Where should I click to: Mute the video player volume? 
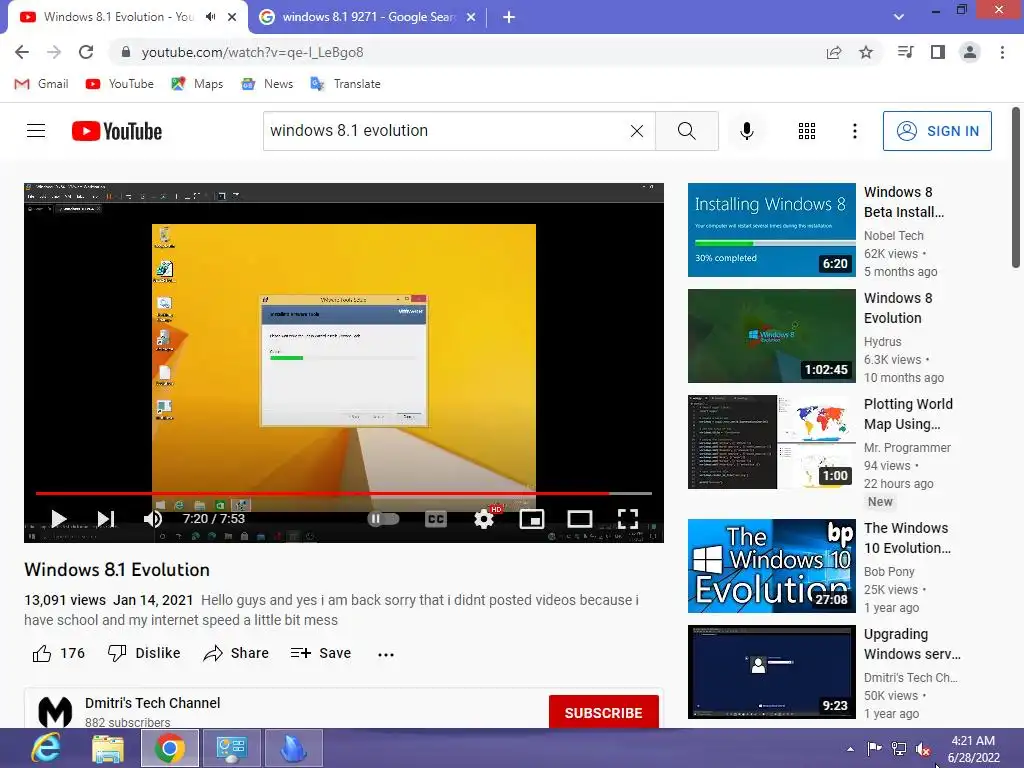(x=153, y=519)
